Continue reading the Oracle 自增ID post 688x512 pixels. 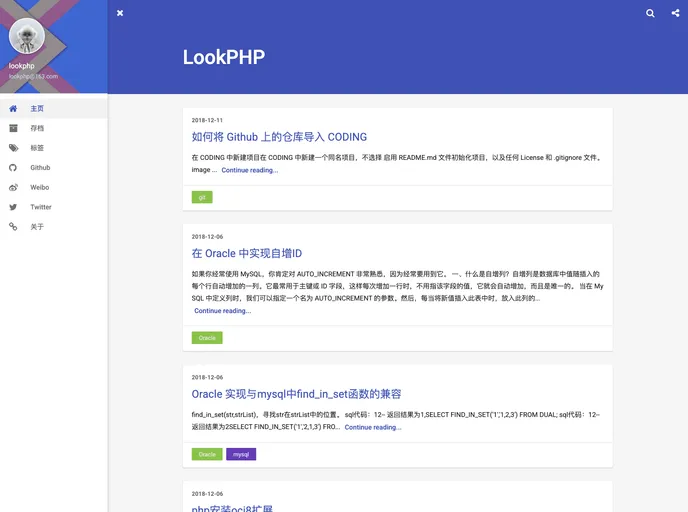pos(222,311)
